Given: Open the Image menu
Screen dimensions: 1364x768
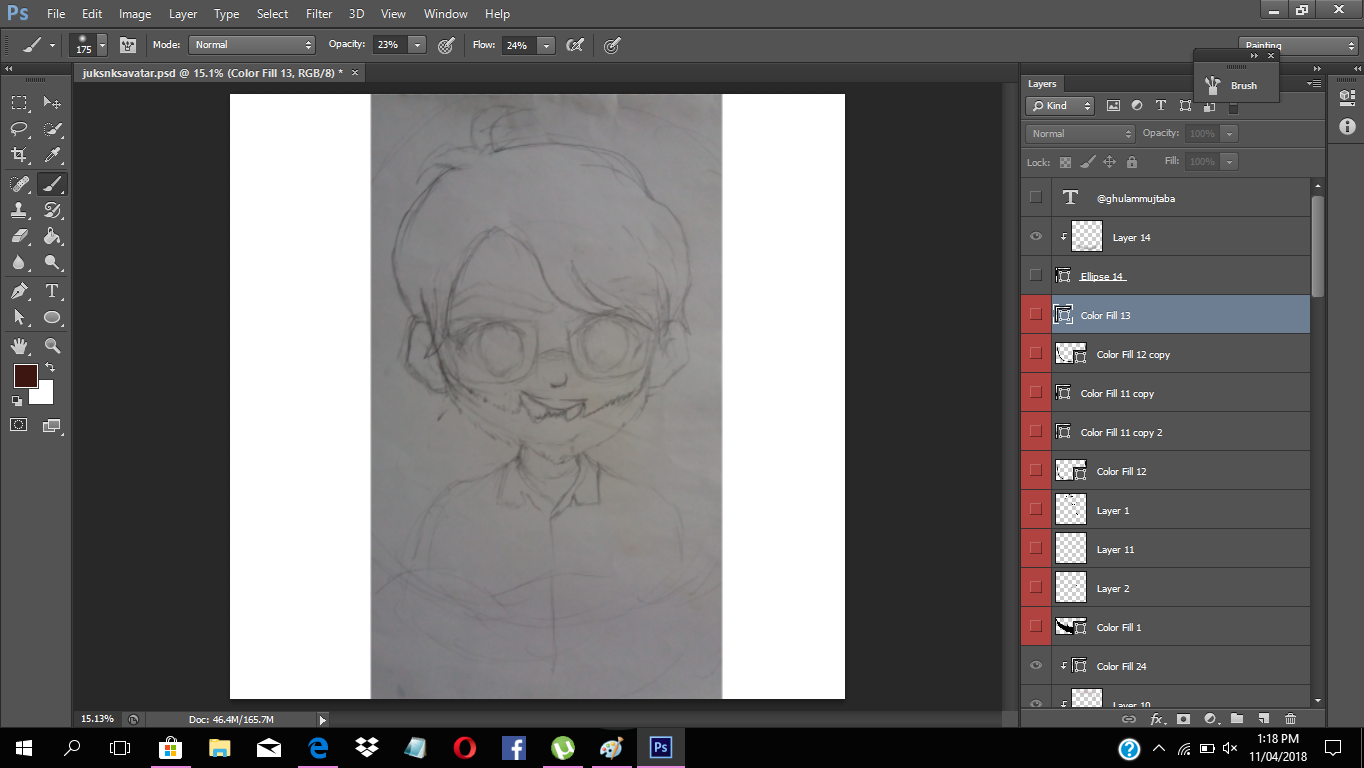Looking at the screenshot, I should coord(135,14).
